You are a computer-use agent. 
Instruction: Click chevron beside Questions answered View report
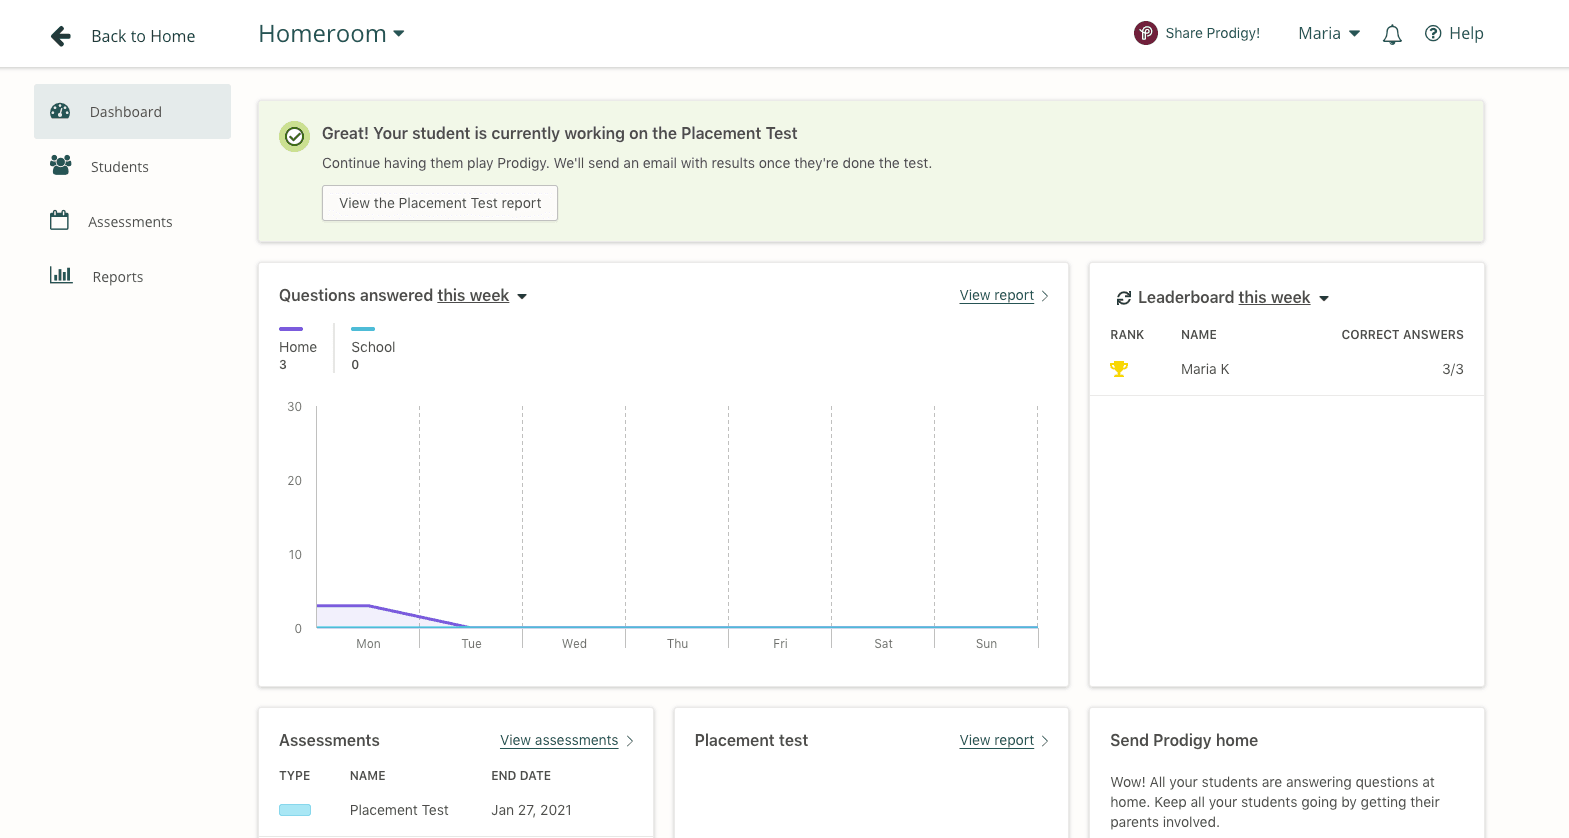click(x=1045, y=296)
